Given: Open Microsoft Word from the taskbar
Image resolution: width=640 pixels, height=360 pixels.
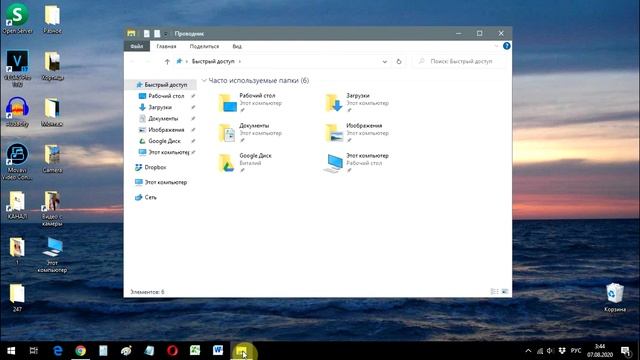Looking at the screenshot, I should click(218, 351).
